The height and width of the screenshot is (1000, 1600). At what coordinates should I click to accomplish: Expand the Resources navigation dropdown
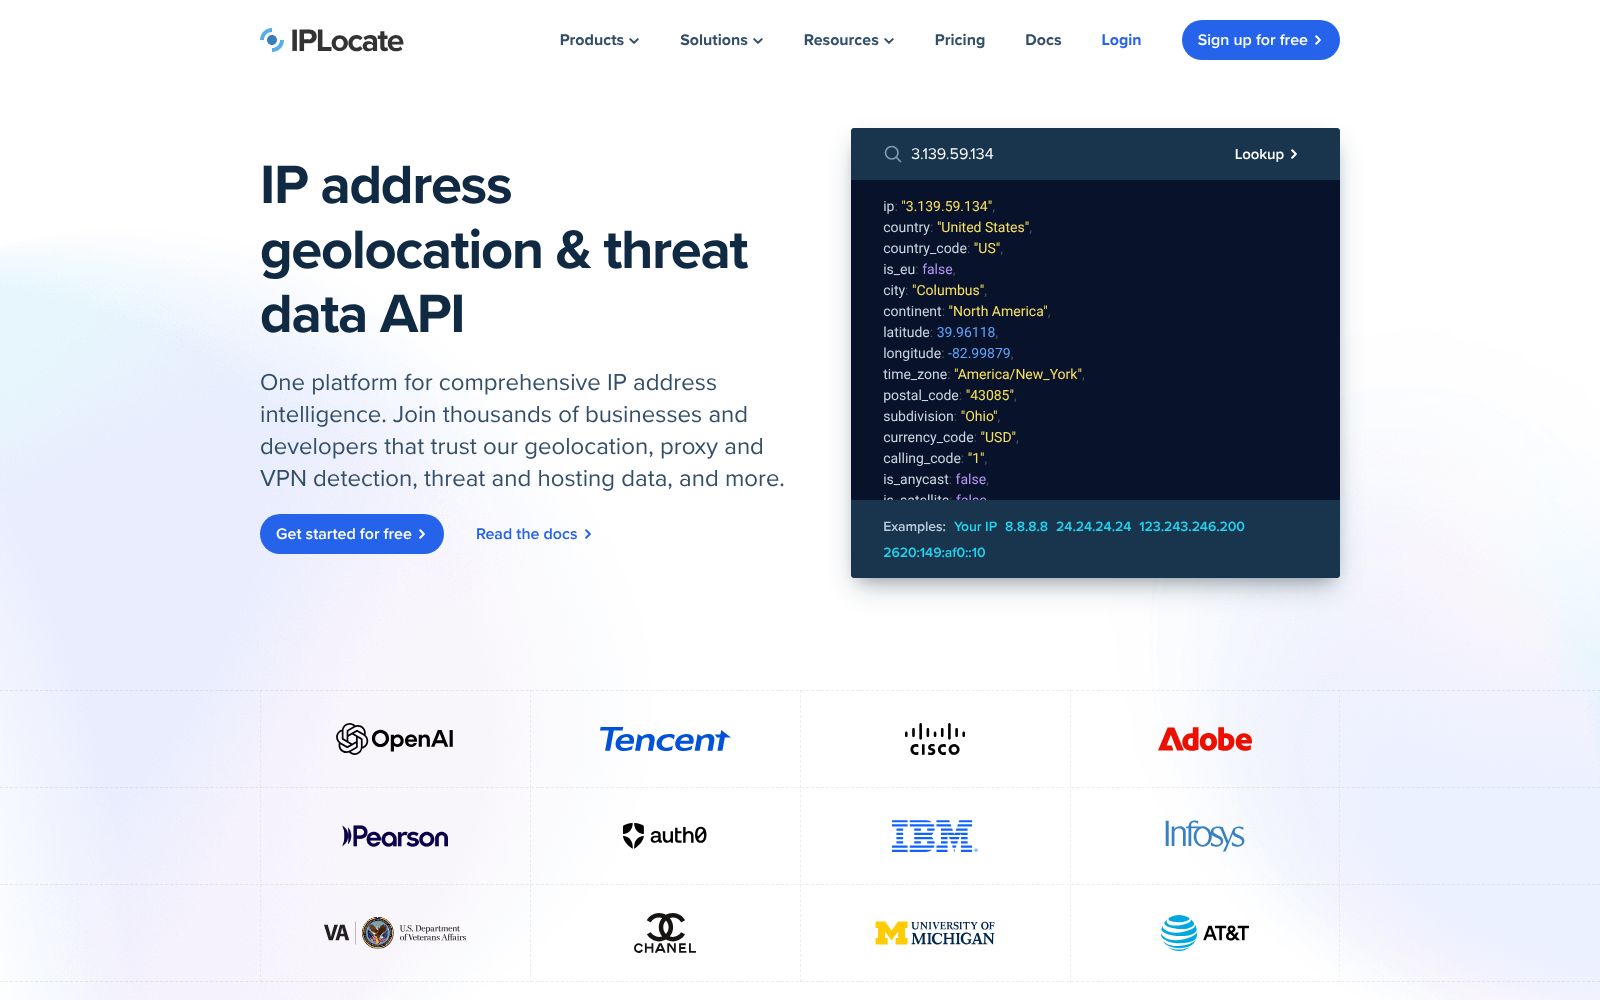tap(847, 40)
